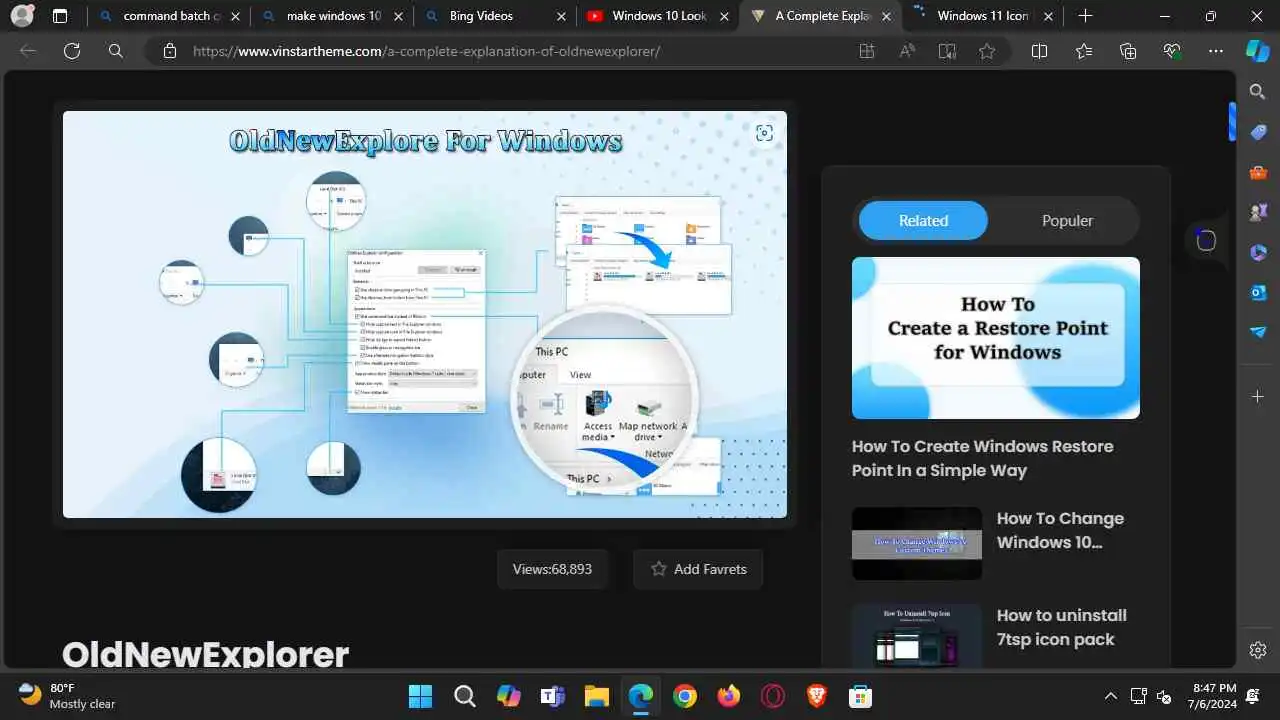Launch Brave browser from the taskbar
Screen dimensions: 1280x720
click(816, 695)
